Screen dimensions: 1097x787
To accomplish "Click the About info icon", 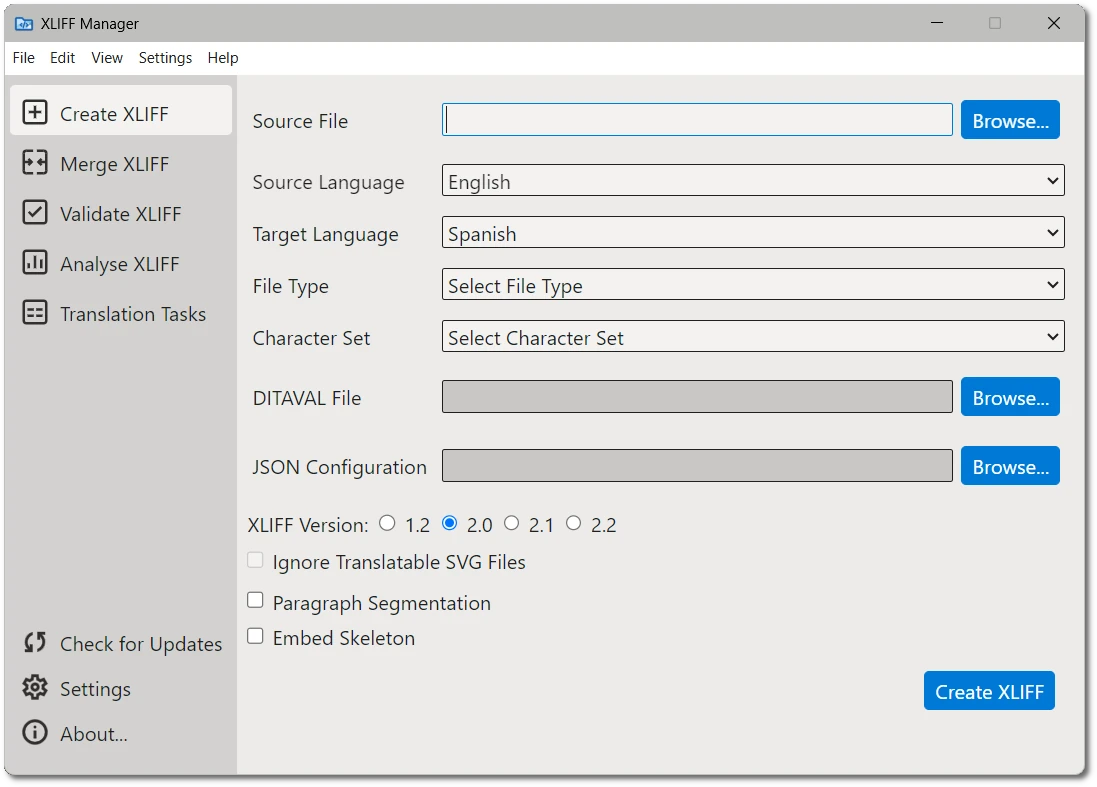I will 35,732.
